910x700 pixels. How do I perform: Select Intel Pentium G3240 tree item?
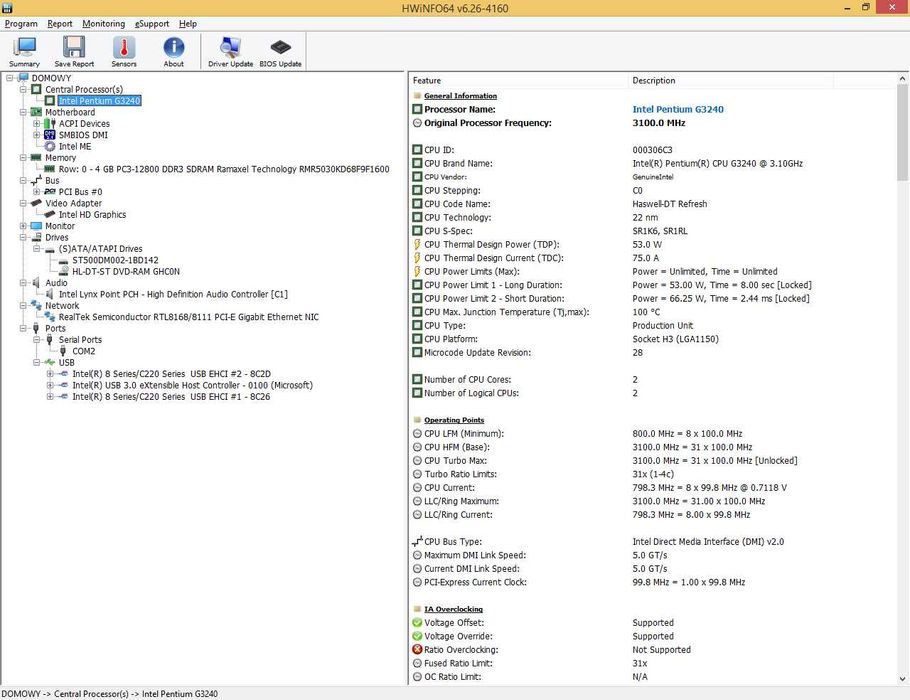[99, 100]
